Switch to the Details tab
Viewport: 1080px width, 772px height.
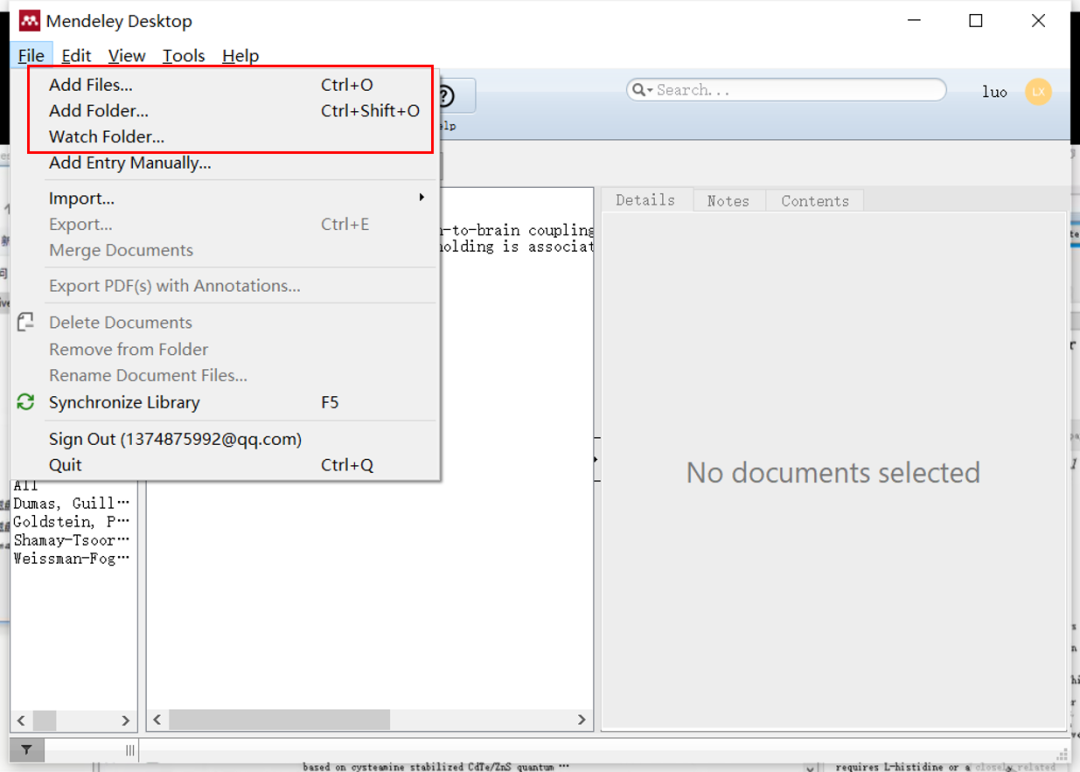coord(645,200)
